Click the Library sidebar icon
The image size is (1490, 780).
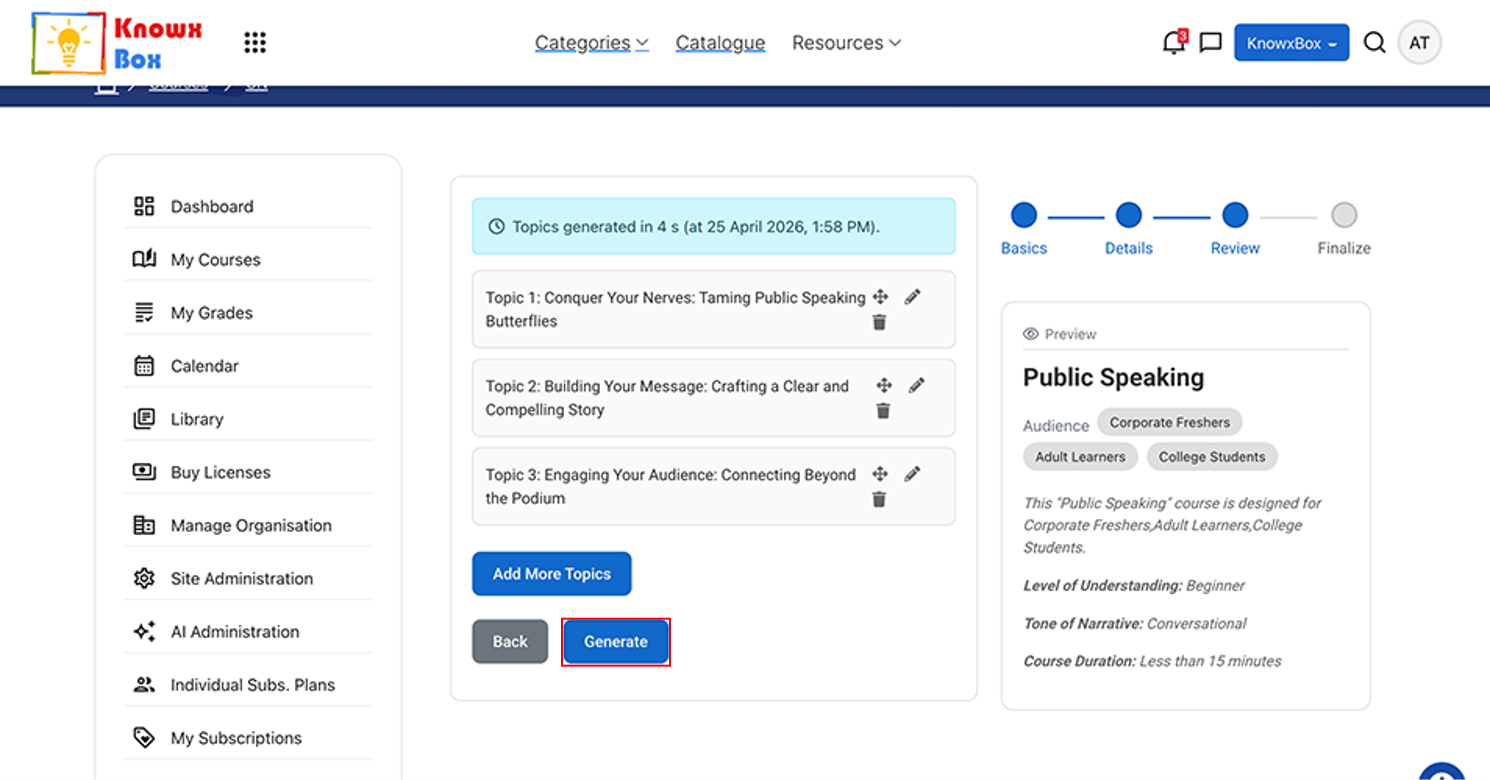pyautogui.click(x=144, y=418)
